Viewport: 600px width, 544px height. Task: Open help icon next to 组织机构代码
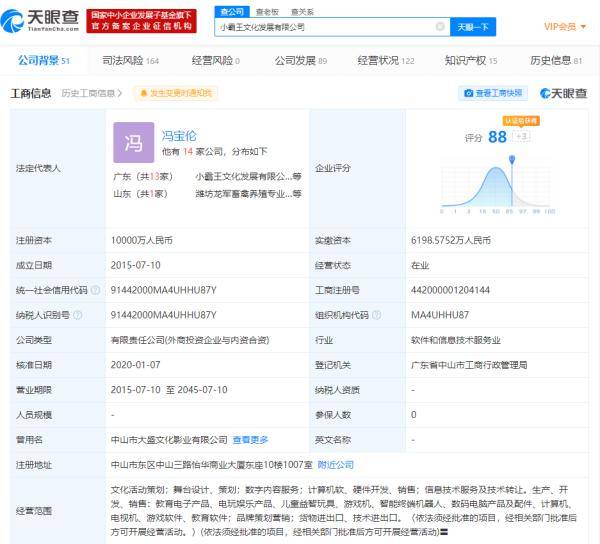click(x=377, y=315)
